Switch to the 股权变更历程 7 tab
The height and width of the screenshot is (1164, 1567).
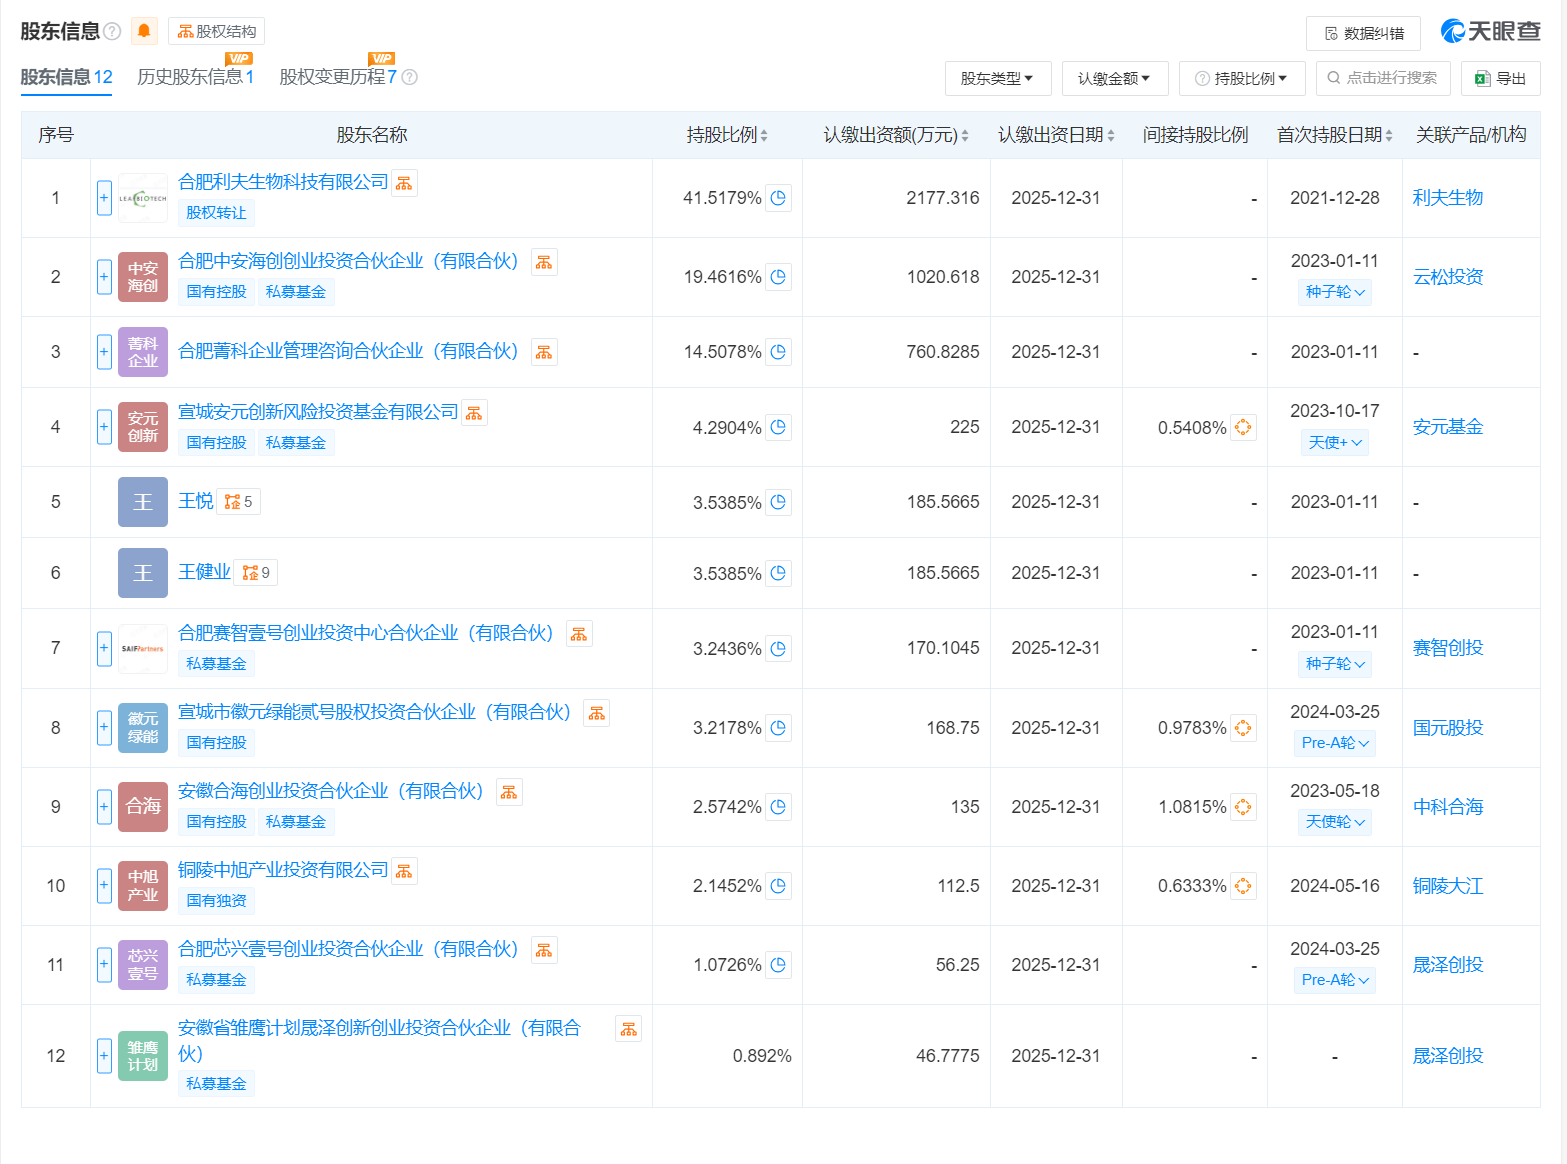(338, 77)
